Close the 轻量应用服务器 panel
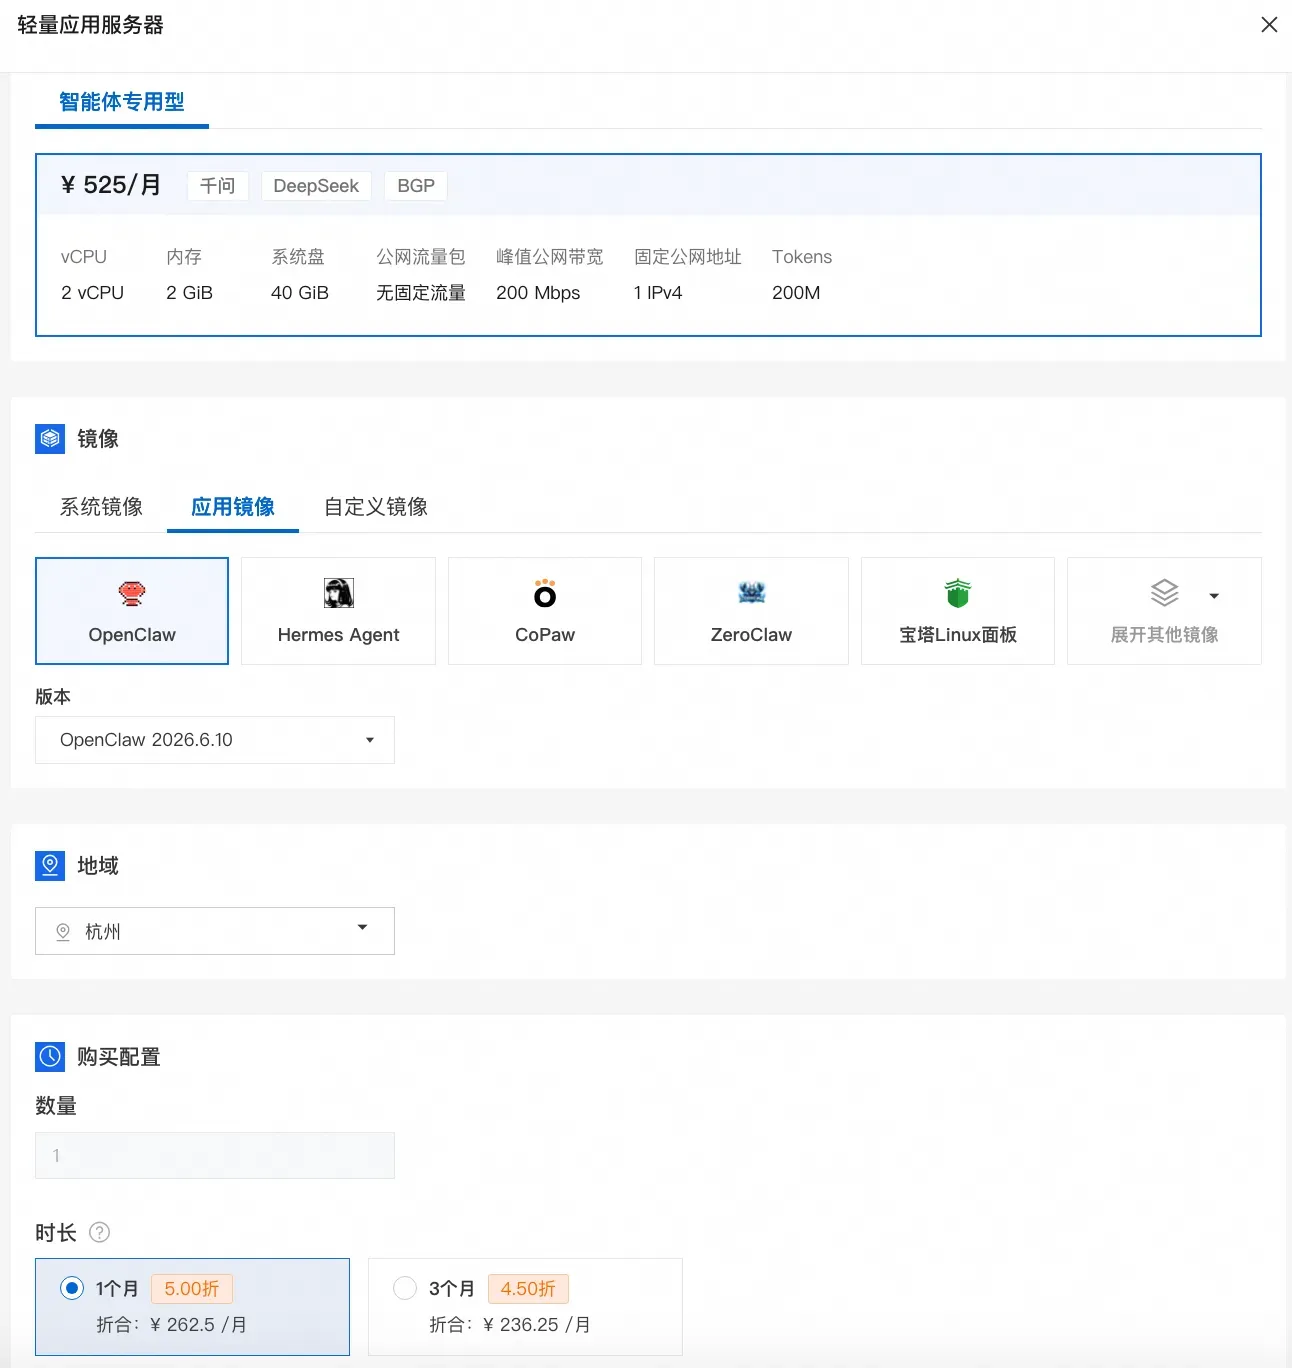Viewport: 1292px width, 1368px height. tap(1269, 25)
